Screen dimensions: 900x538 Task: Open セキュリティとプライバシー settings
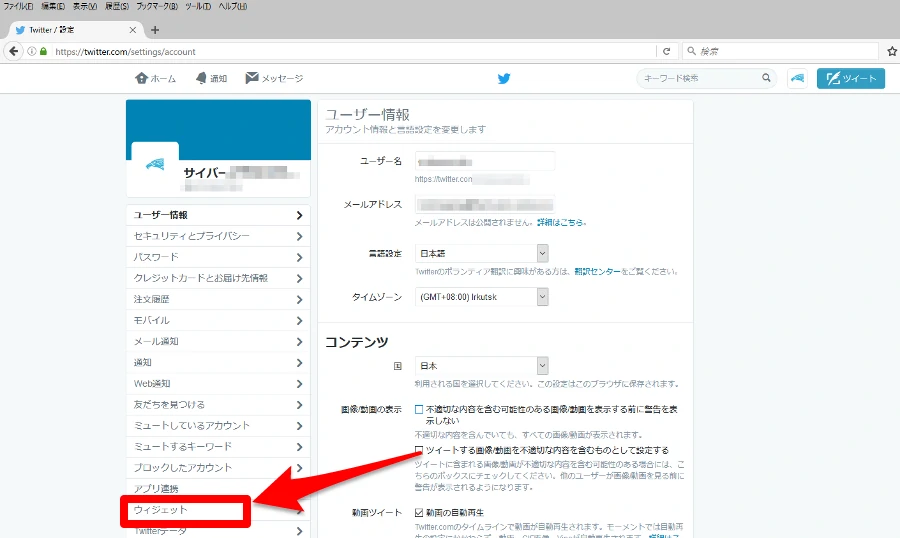point(218,236)
